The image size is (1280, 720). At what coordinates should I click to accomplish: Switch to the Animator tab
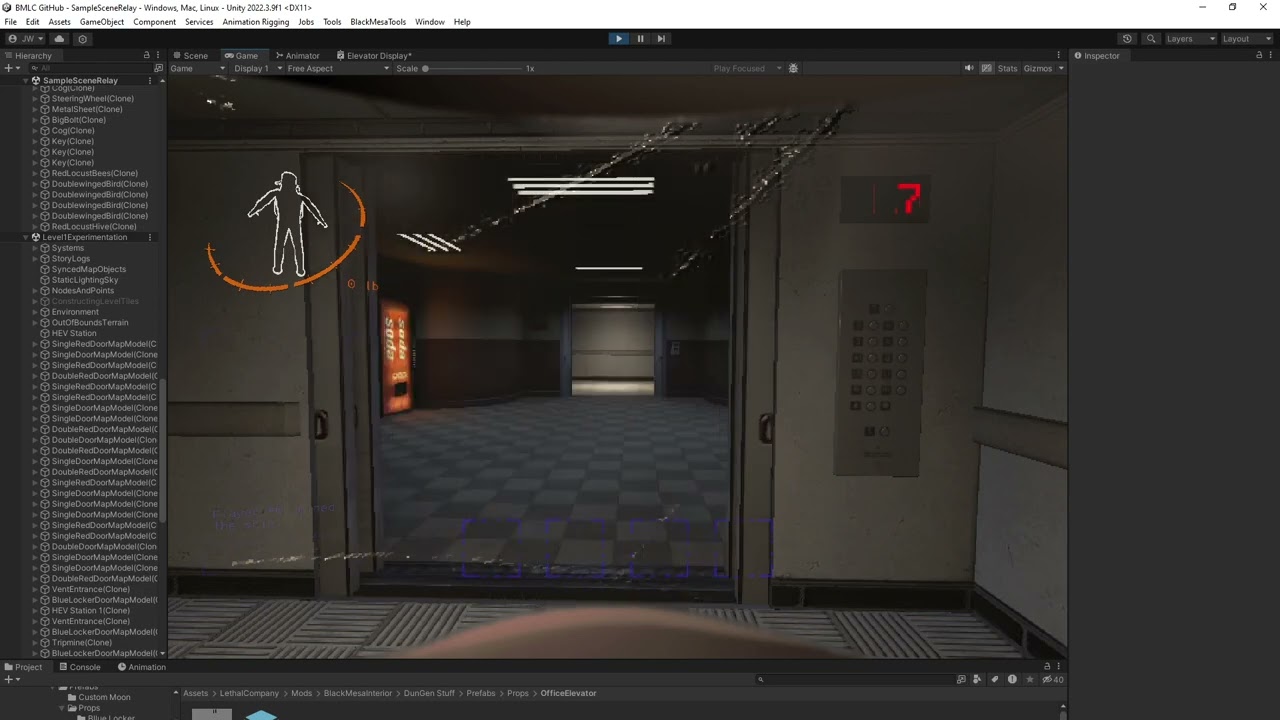[297, 55]
